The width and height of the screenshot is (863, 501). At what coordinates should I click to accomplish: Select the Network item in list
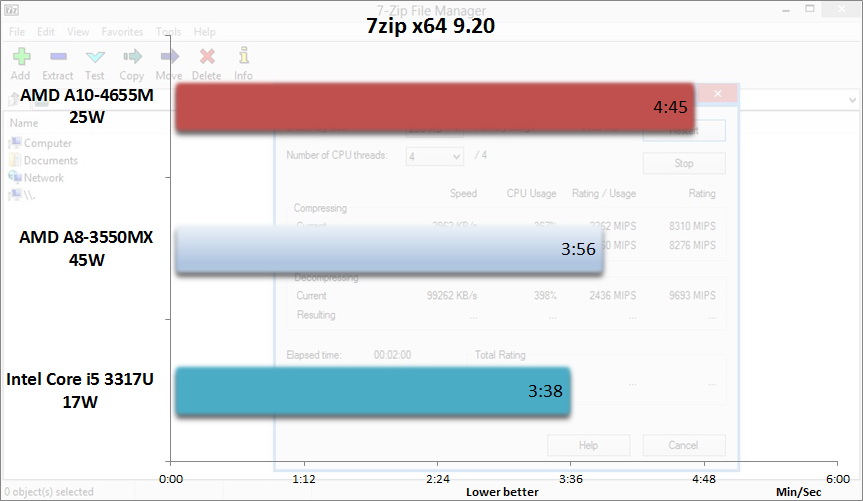[x=36, y=178]
